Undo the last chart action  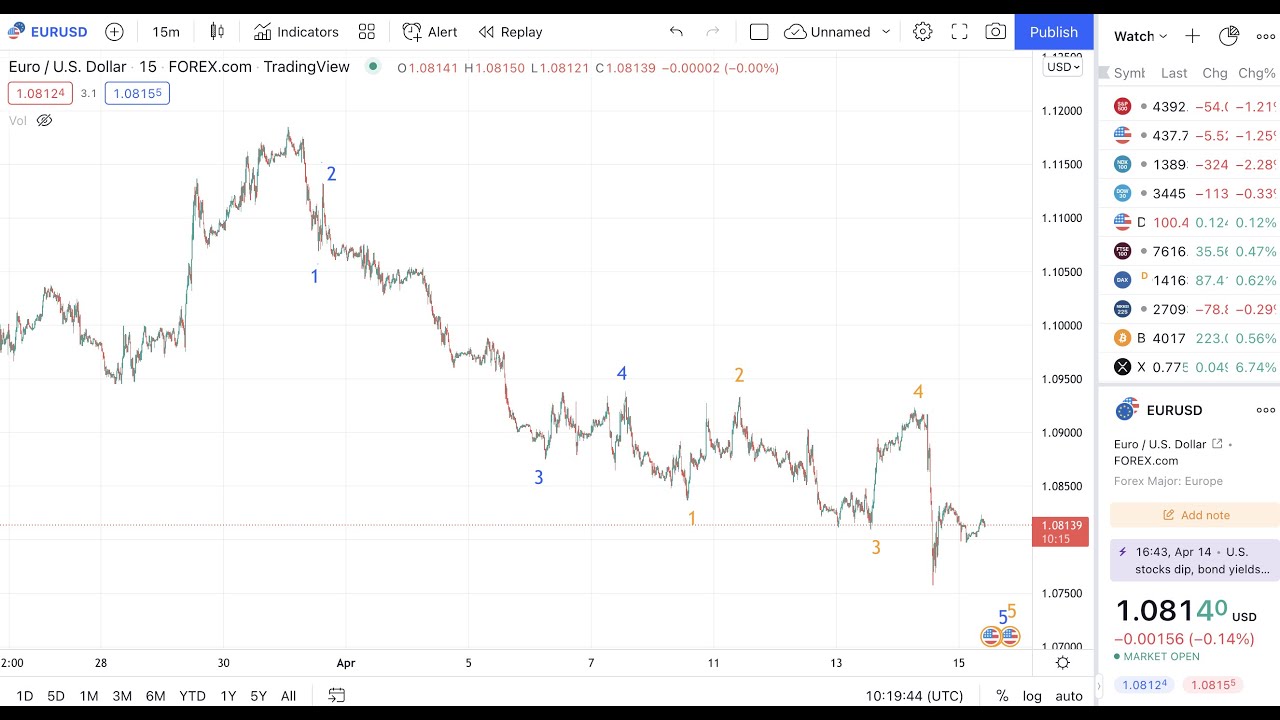point(676,32)
